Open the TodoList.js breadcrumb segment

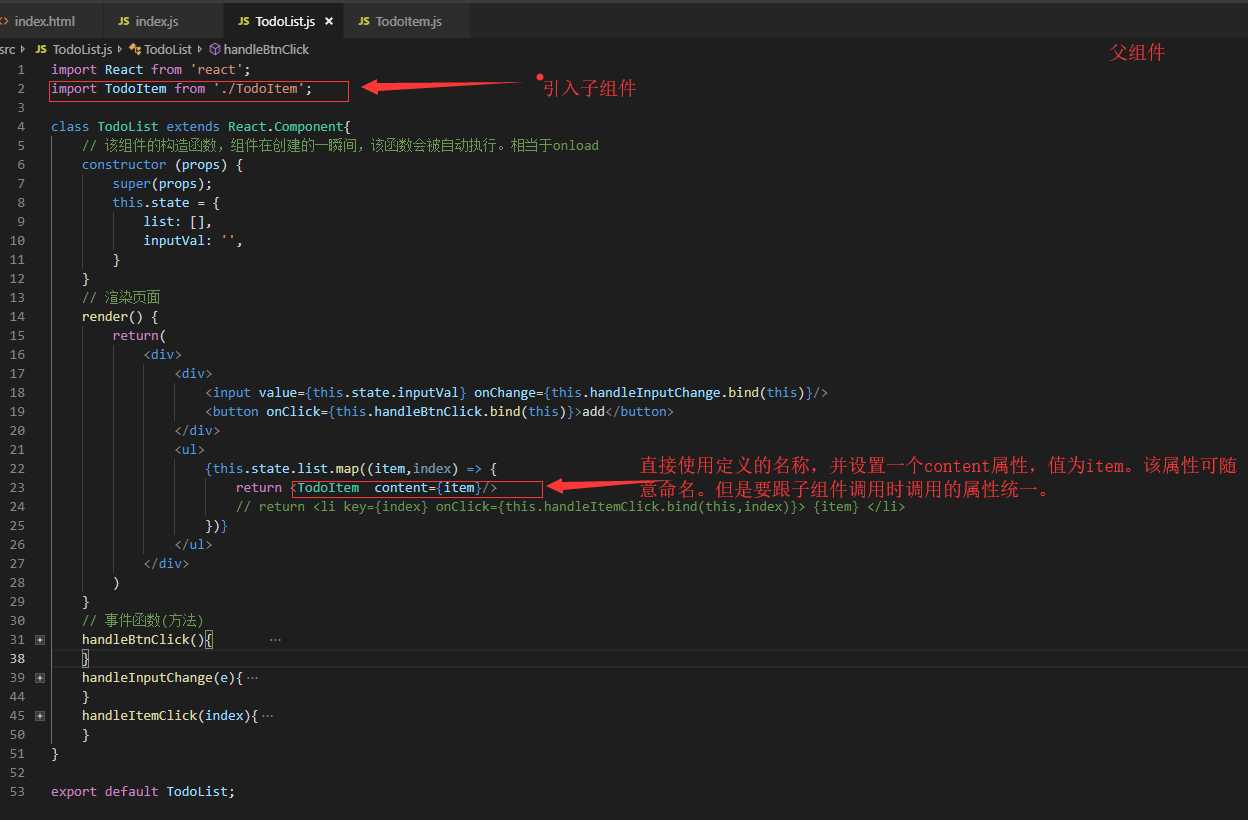pos(83,49)
